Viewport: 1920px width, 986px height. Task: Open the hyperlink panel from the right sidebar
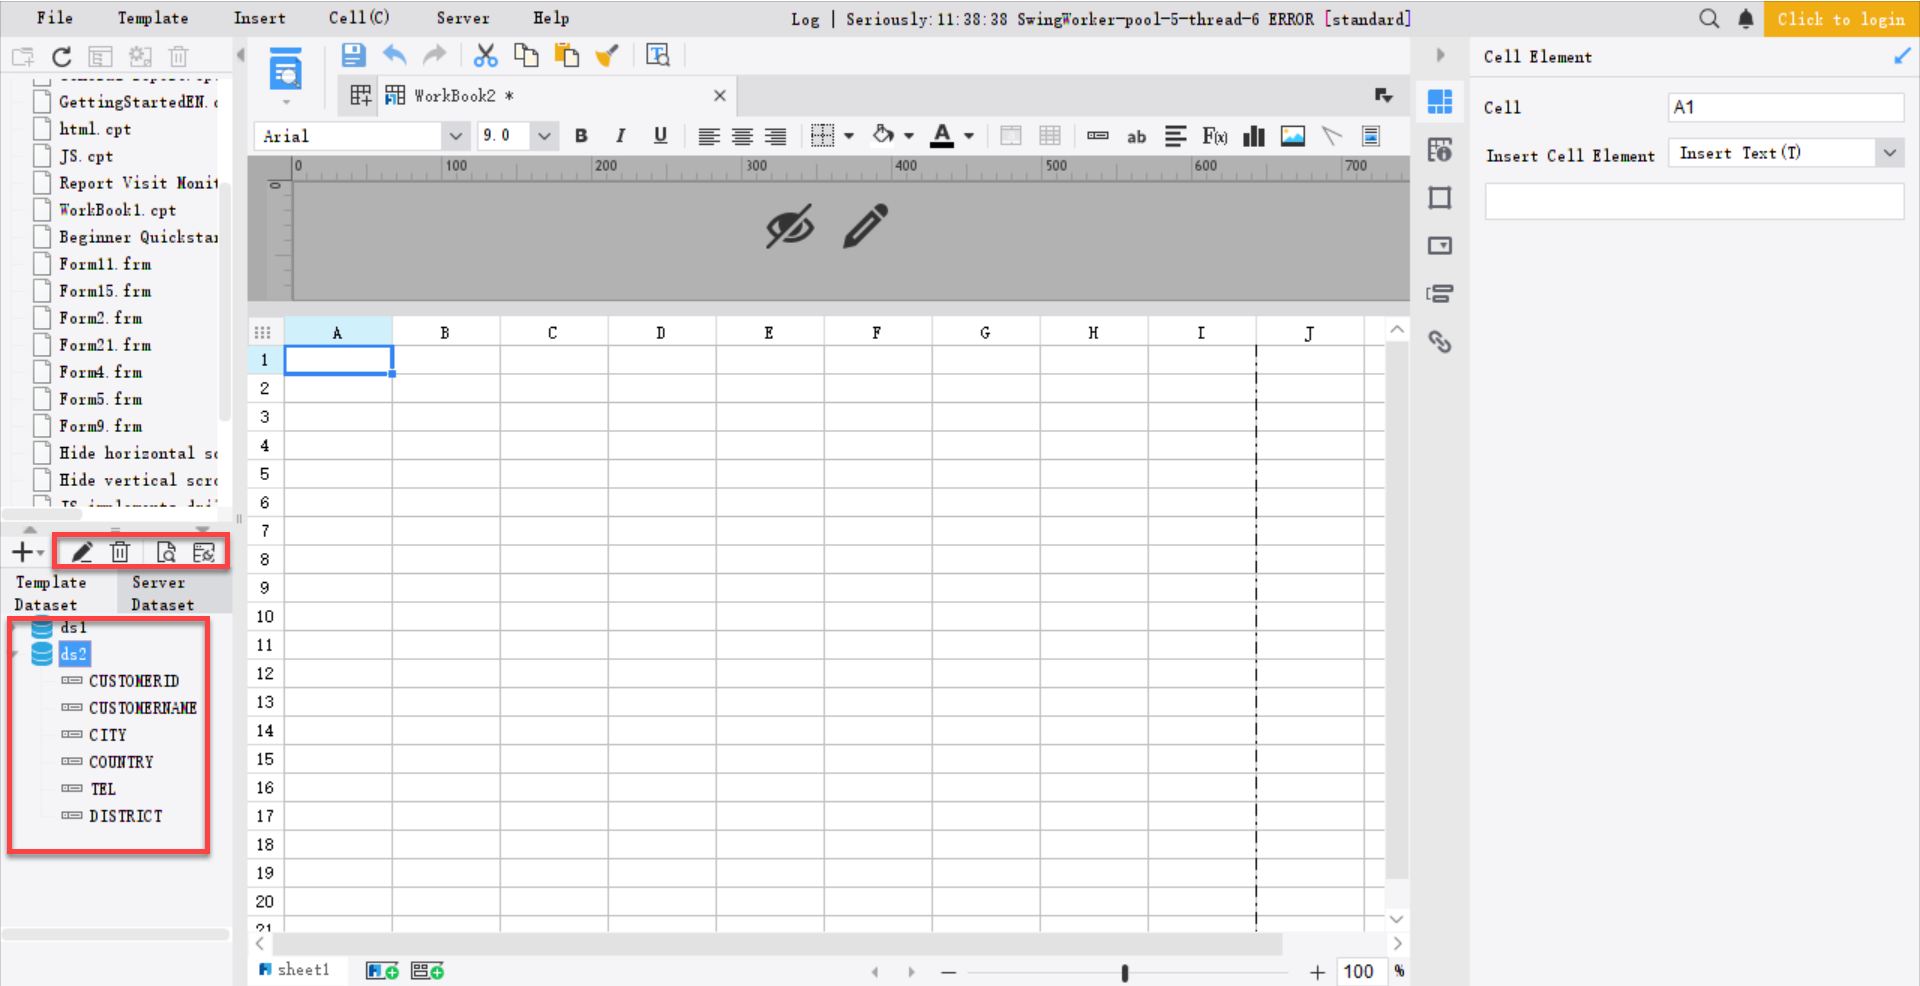point(1440,342)
